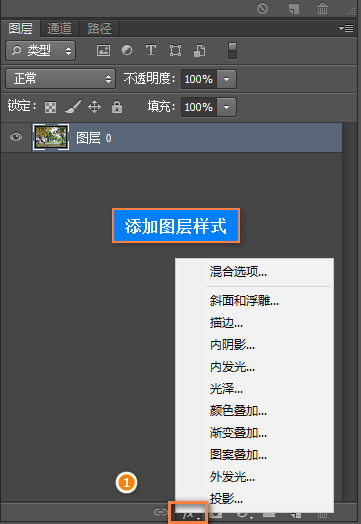Choose 颜色叠加... layer style
The image size is (361, 524).
coord(254,411)
